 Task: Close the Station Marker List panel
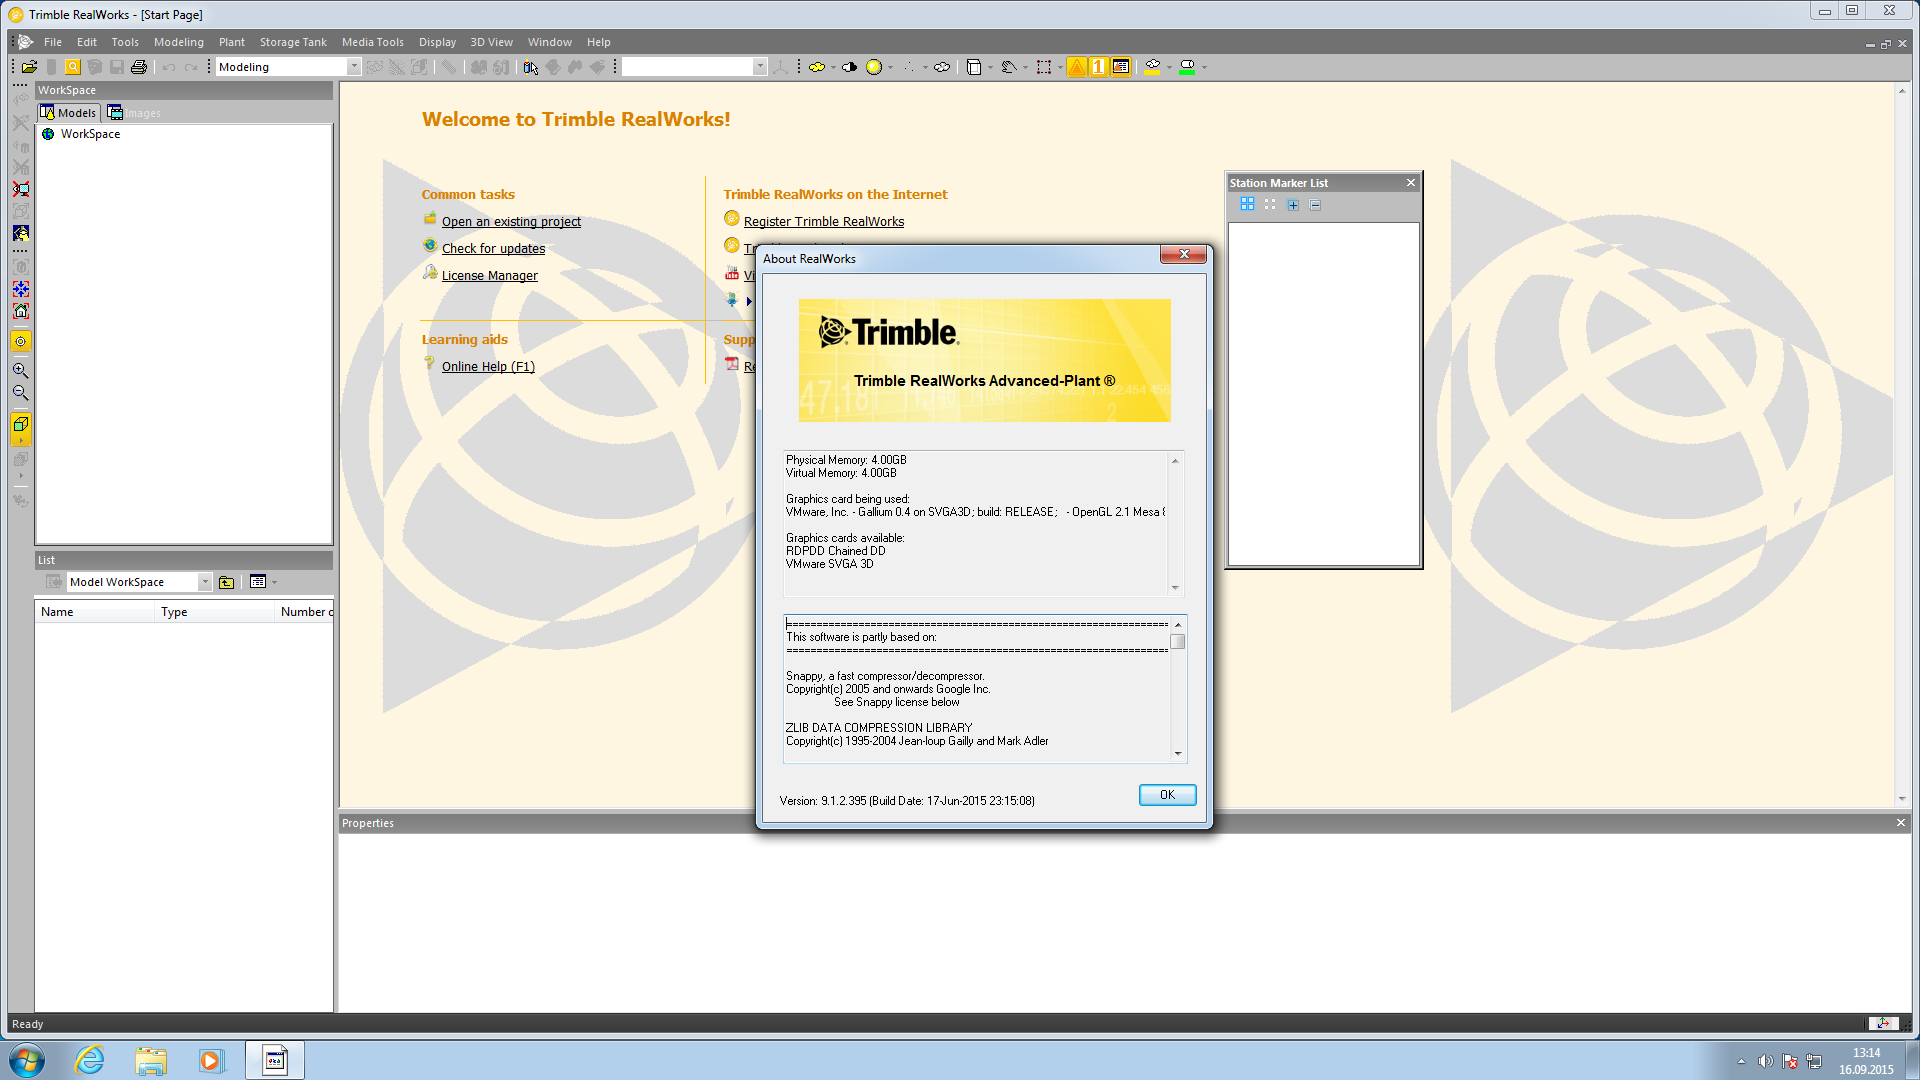(x=1411, y=183)
